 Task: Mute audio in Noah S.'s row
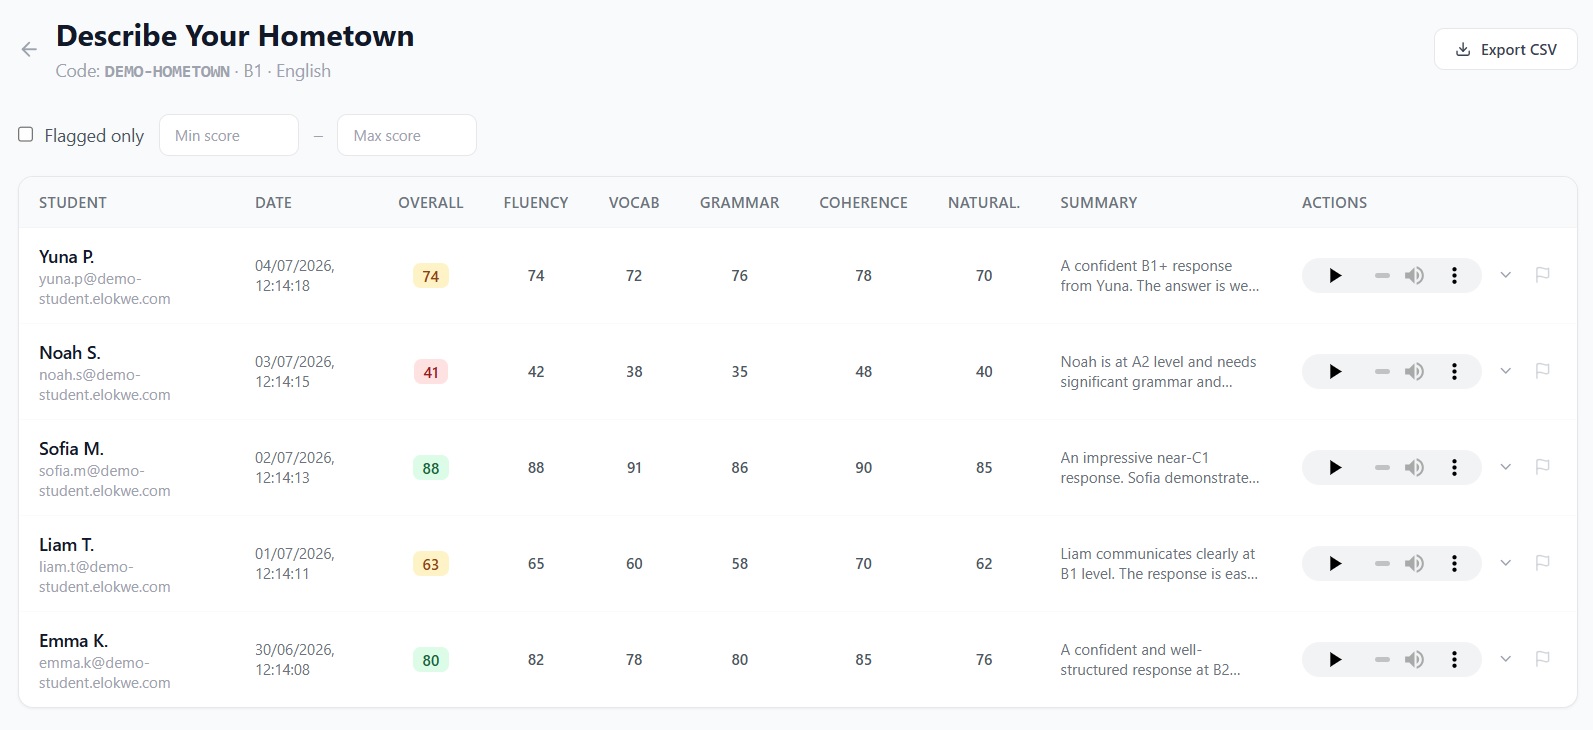[x=1414, y=372]
